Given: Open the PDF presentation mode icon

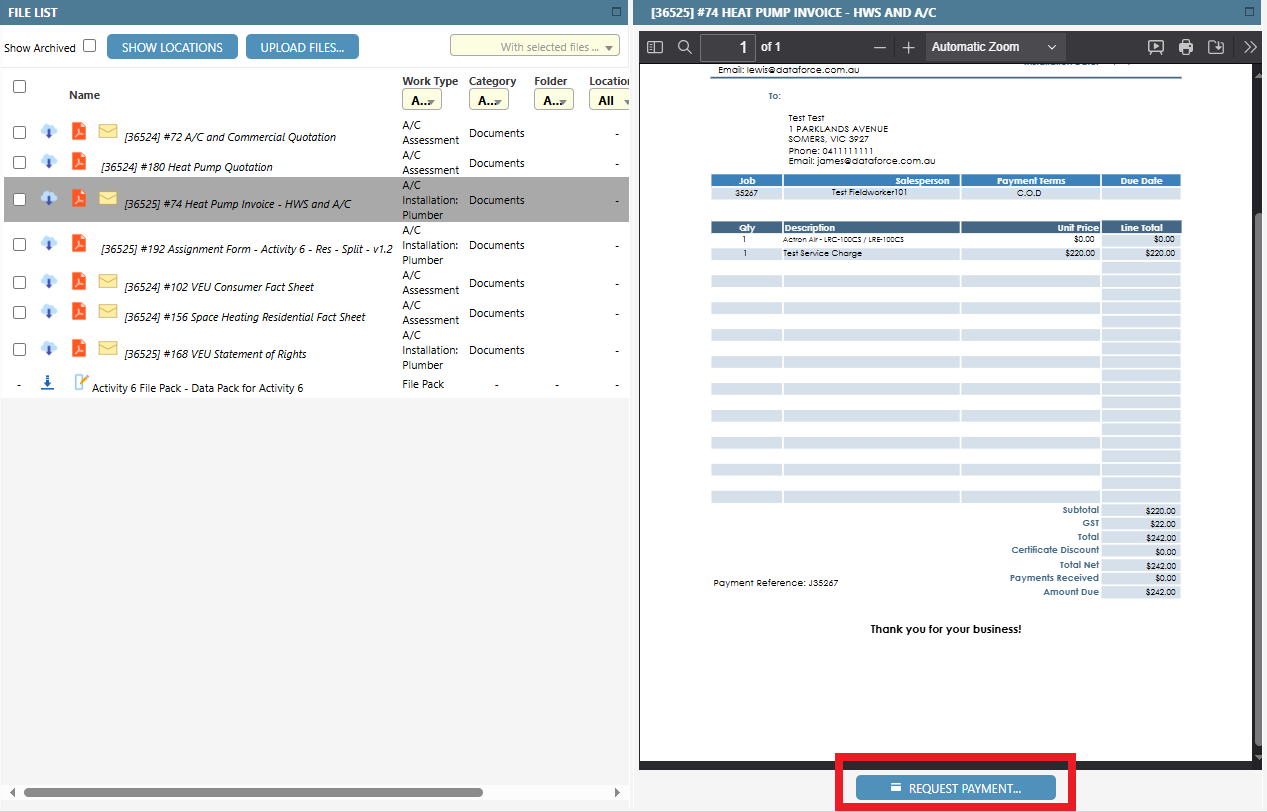Looking at the screenshot, I should click(x=1156, y=46).
